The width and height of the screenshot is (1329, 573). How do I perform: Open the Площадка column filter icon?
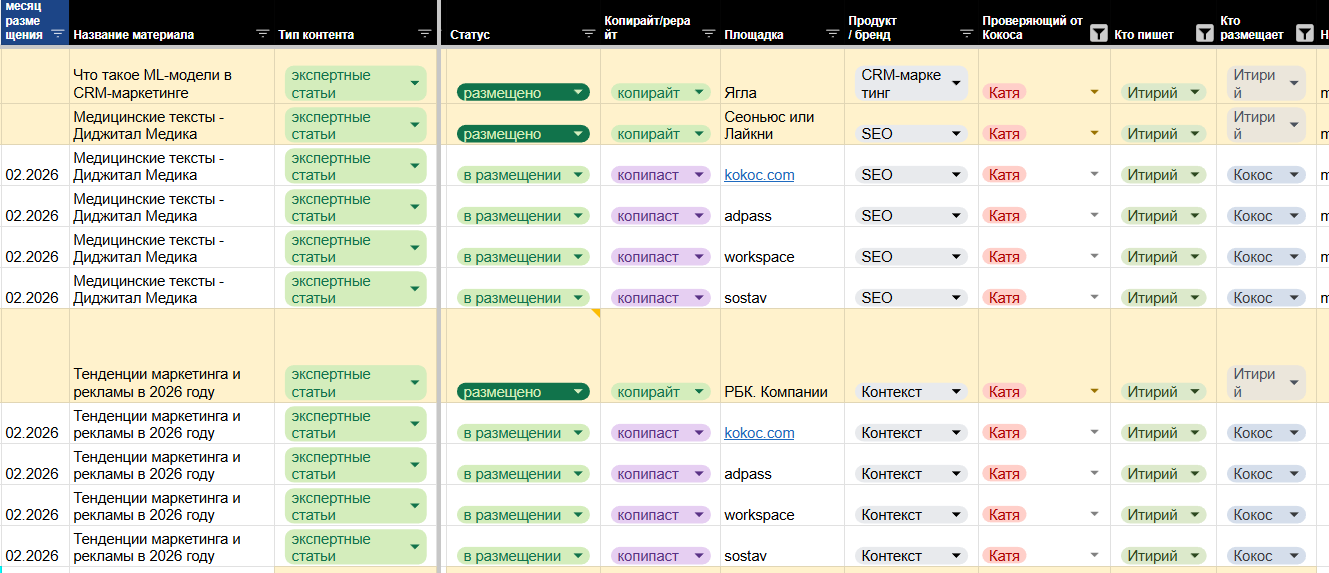pos(833,34)
